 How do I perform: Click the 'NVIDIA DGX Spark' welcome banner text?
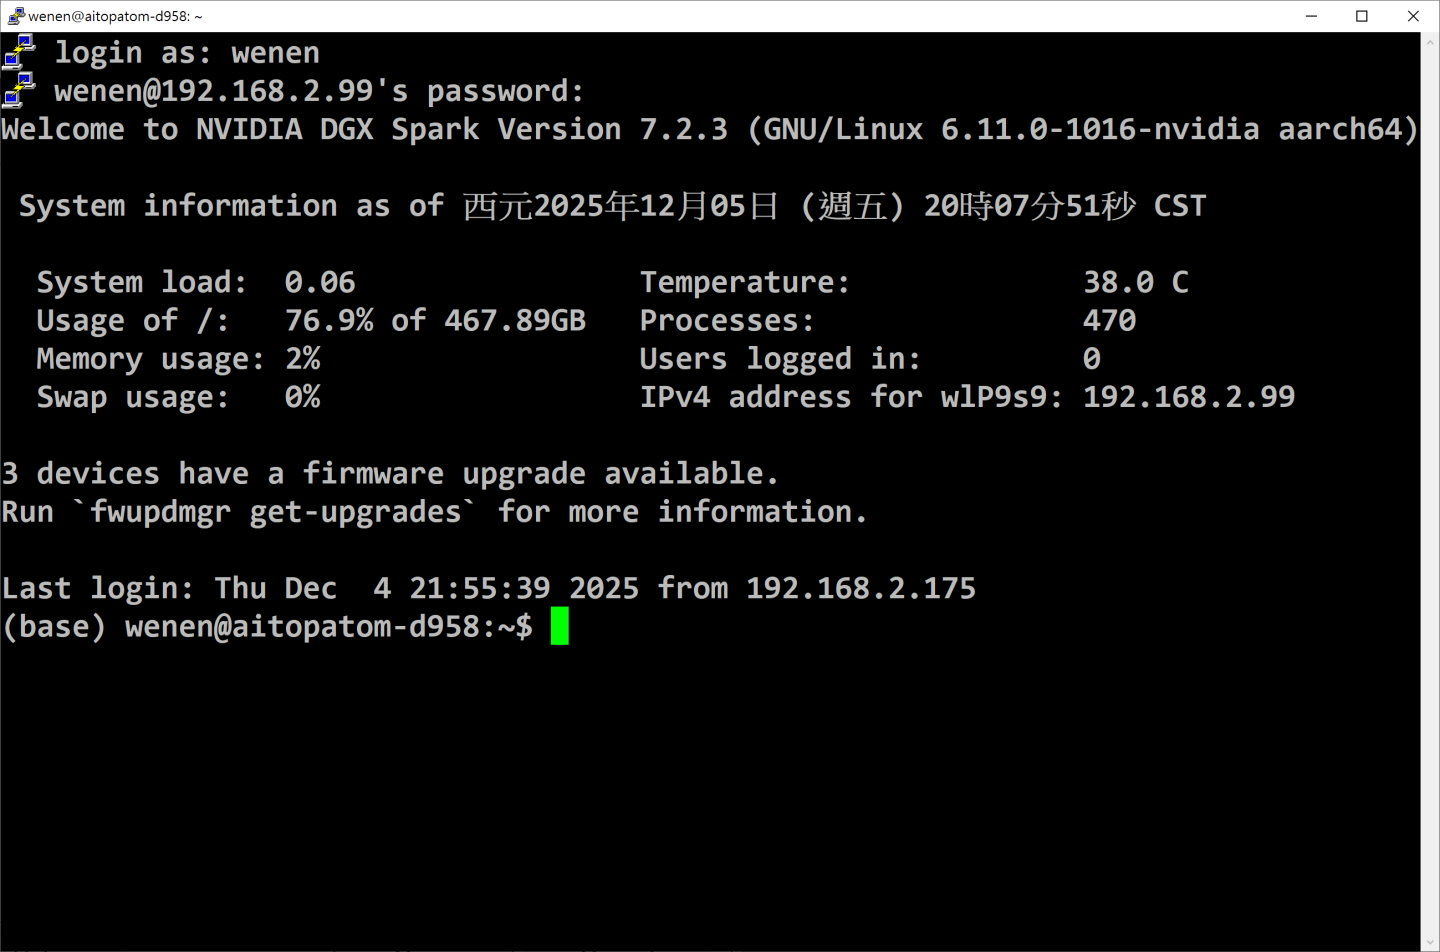pos(337,129)
